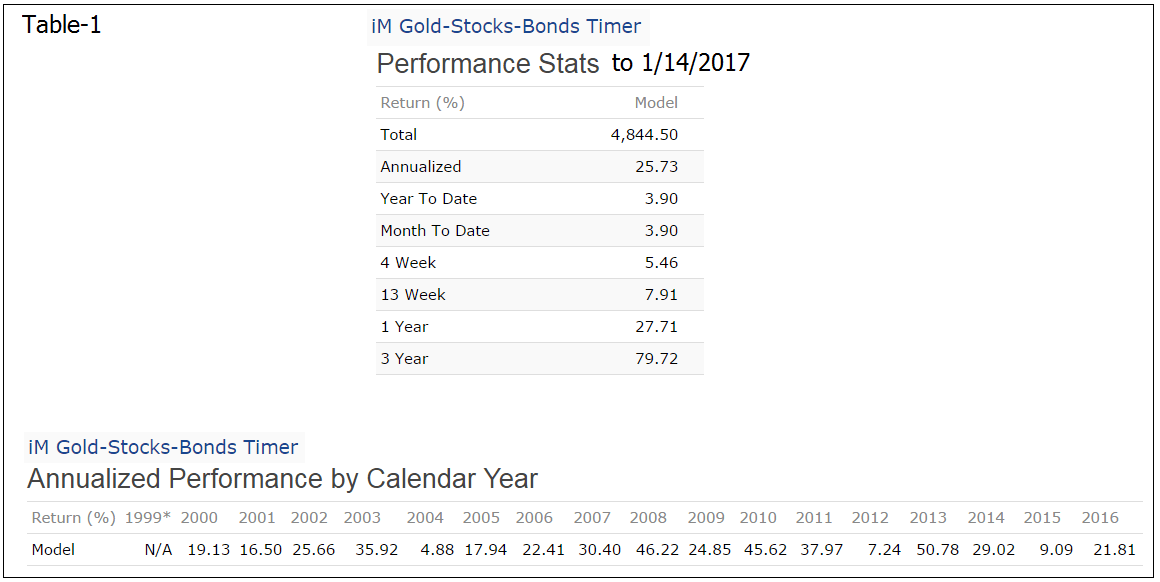1160x582 pixels.
Task: Click the Table-1 label
Action: coord(61,25)
